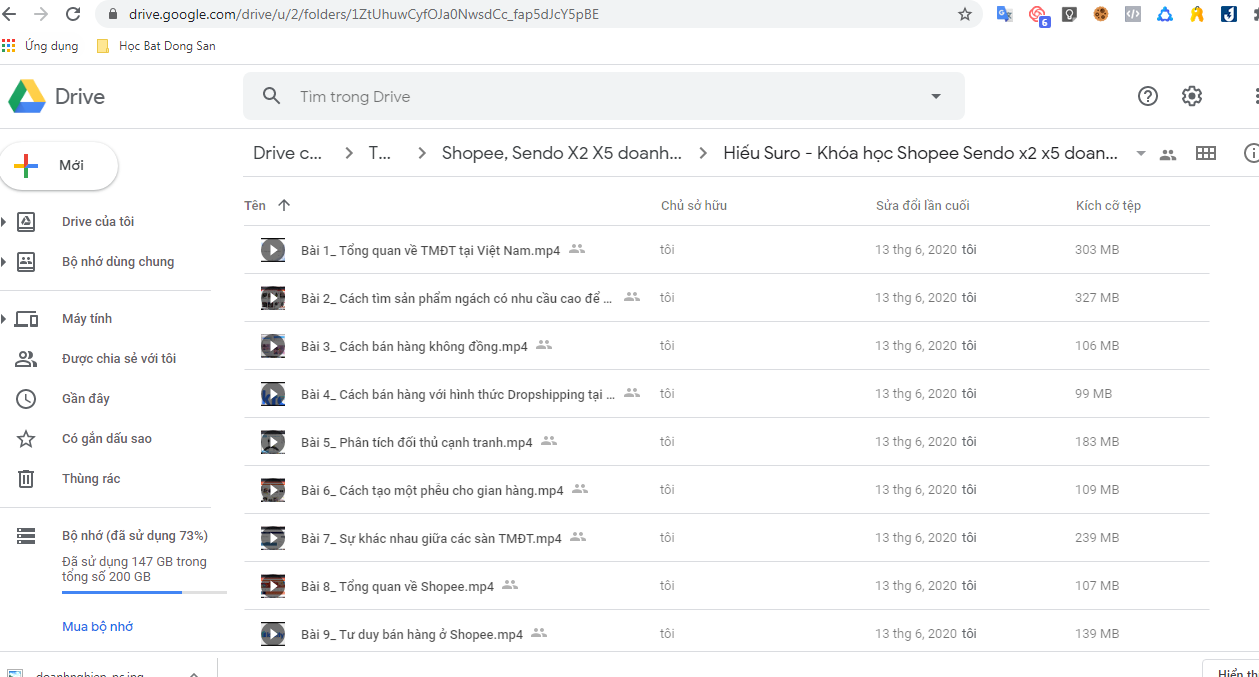Click the 303 MB size cell
Viewport: 1259px width, 677px height.
pos(1097,250)
